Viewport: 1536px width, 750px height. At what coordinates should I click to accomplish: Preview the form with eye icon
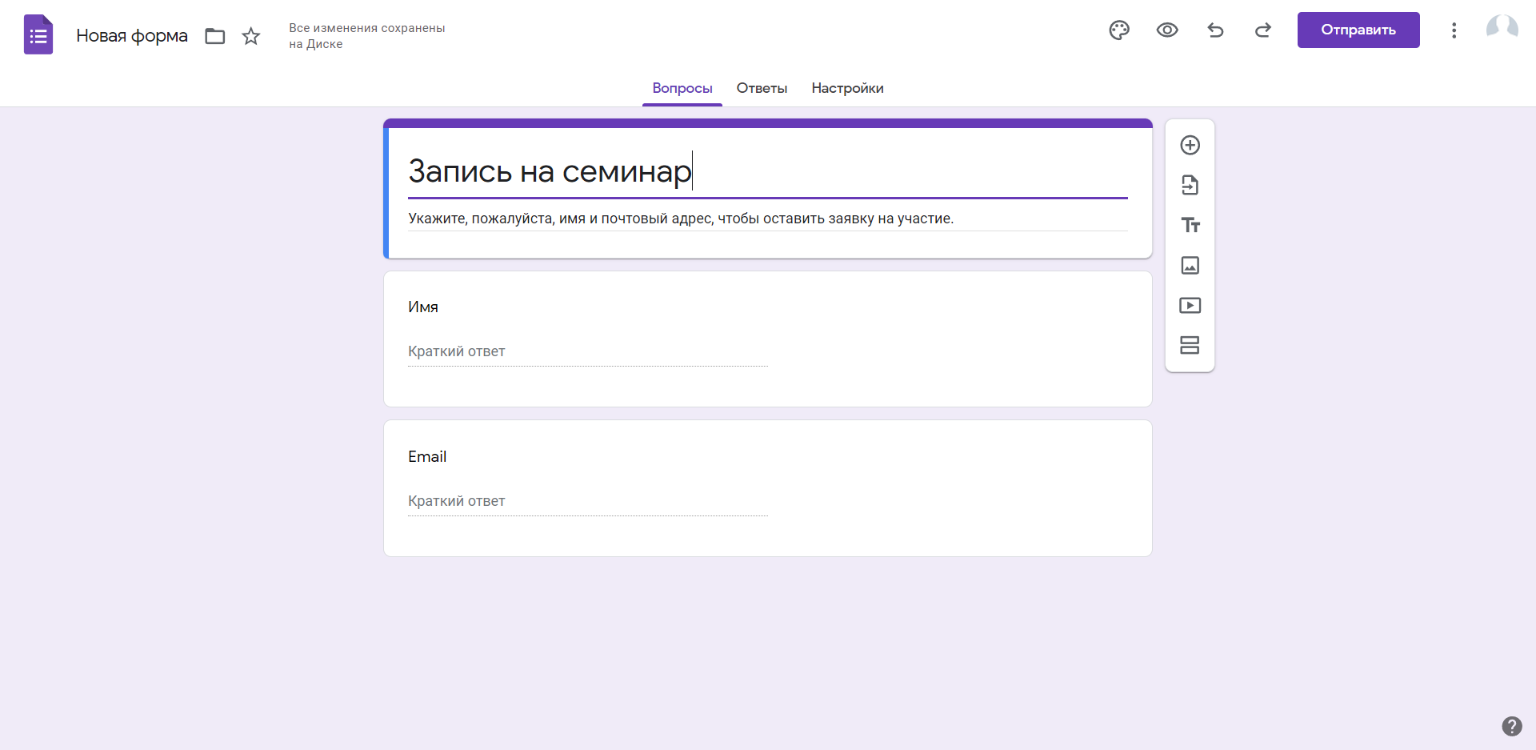coord(1167,30)
